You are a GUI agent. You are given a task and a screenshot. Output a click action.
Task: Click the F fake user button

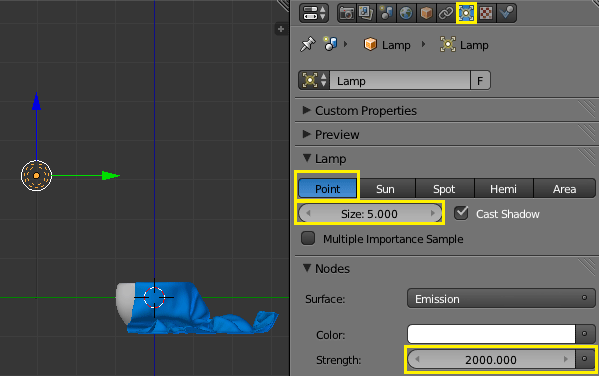pos(480,80)
